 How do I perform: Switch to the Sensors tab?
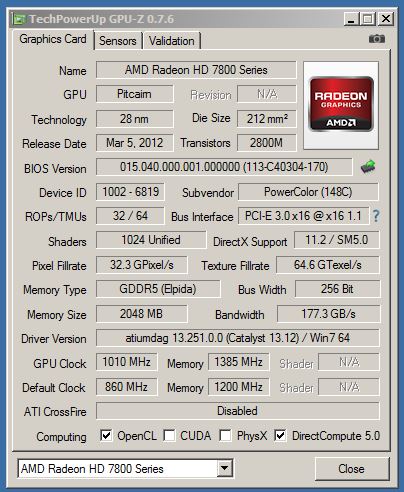118,41
